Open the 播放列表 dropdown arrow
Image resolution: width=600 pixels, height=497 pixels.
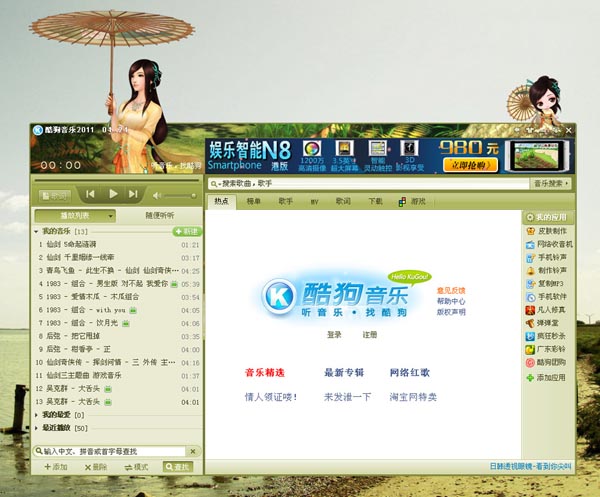pos(110,216)
